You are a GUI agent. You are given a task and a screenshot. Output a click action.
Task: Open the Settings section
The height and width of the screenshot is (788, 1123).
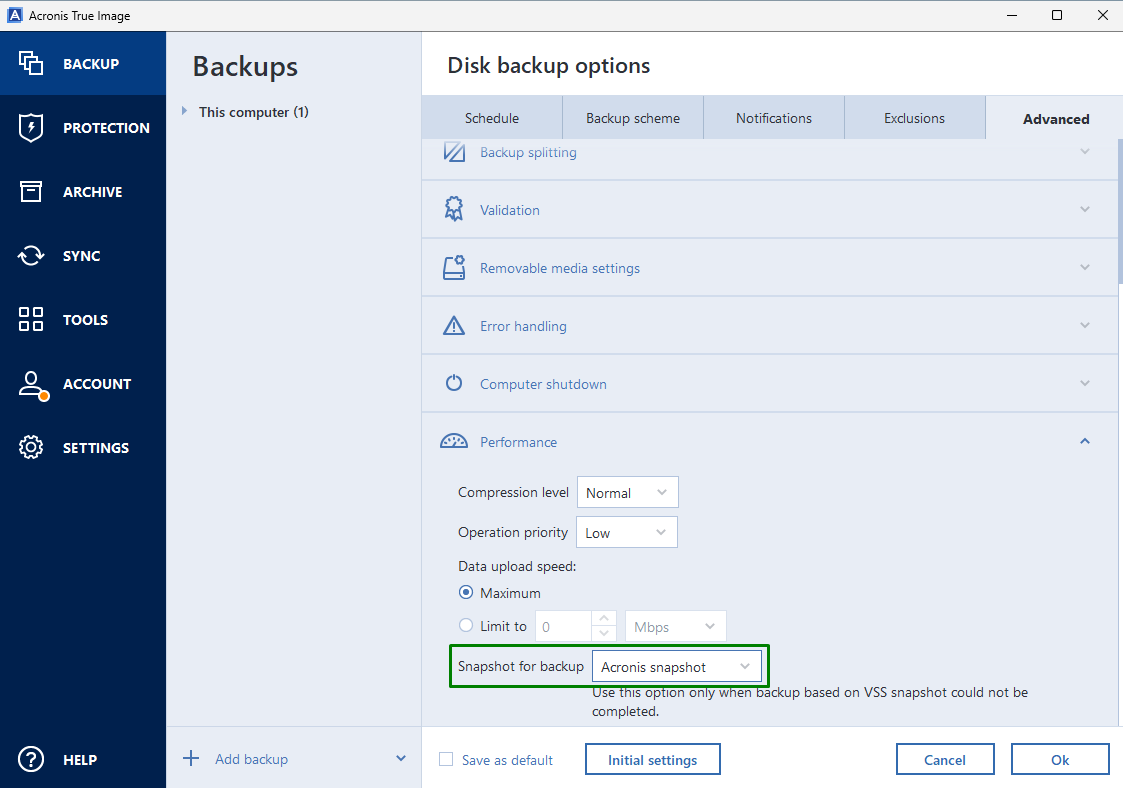pos(83,447)
